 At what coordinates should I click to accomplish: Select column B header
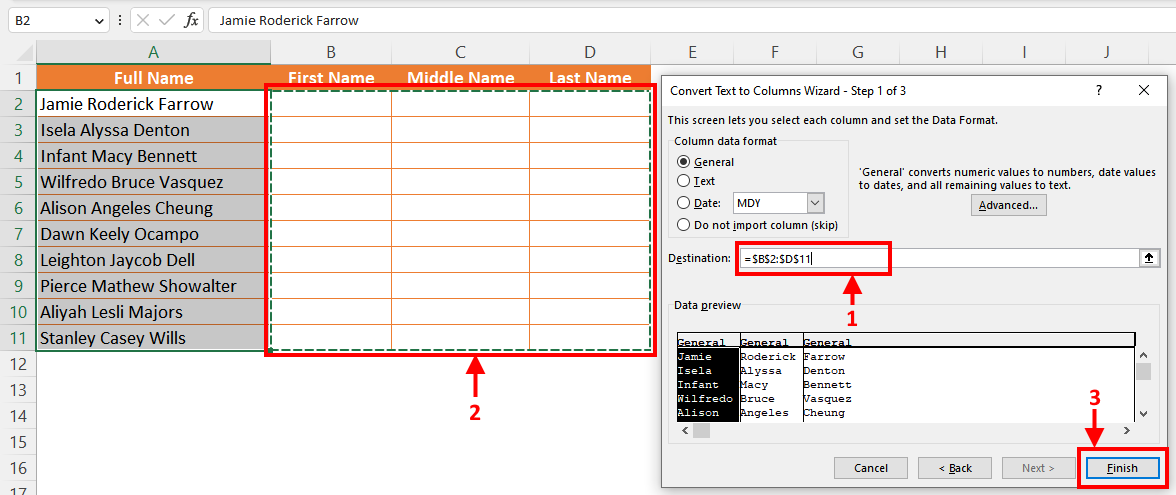tap(331, 52)
